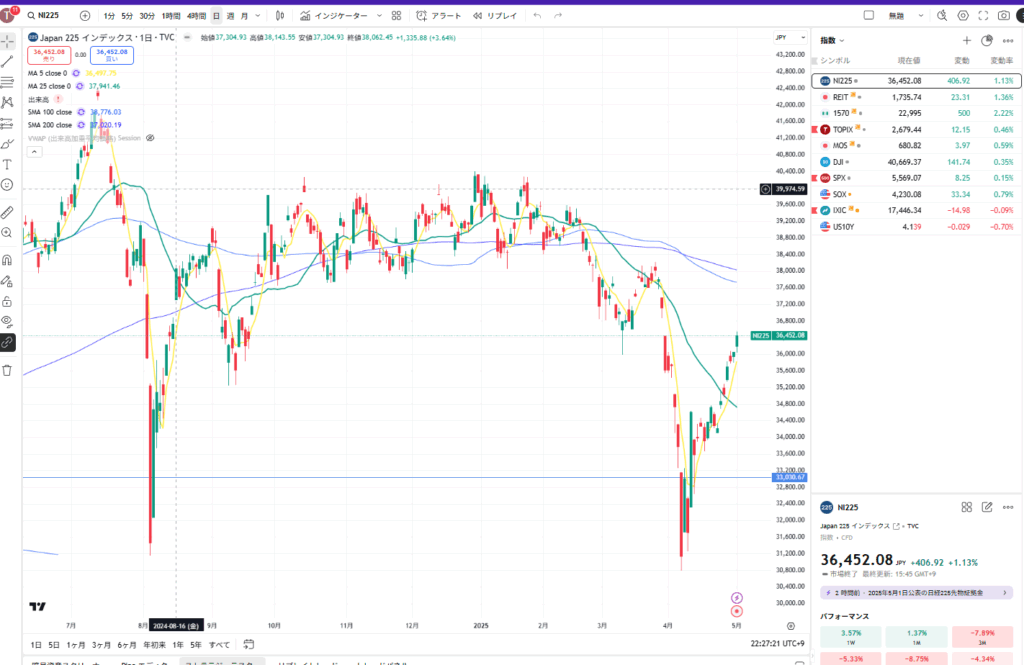The image size is (1024, 665).
Task: Set chart range to 1ヶ月
Action: [76, 645]
